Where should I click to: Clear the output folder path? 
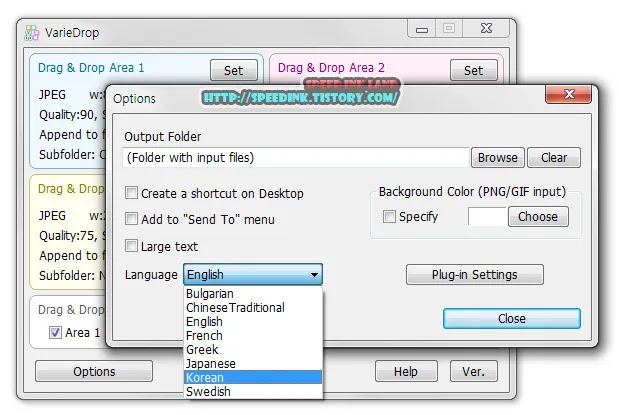pyautogui.click(x=554, y=158)
